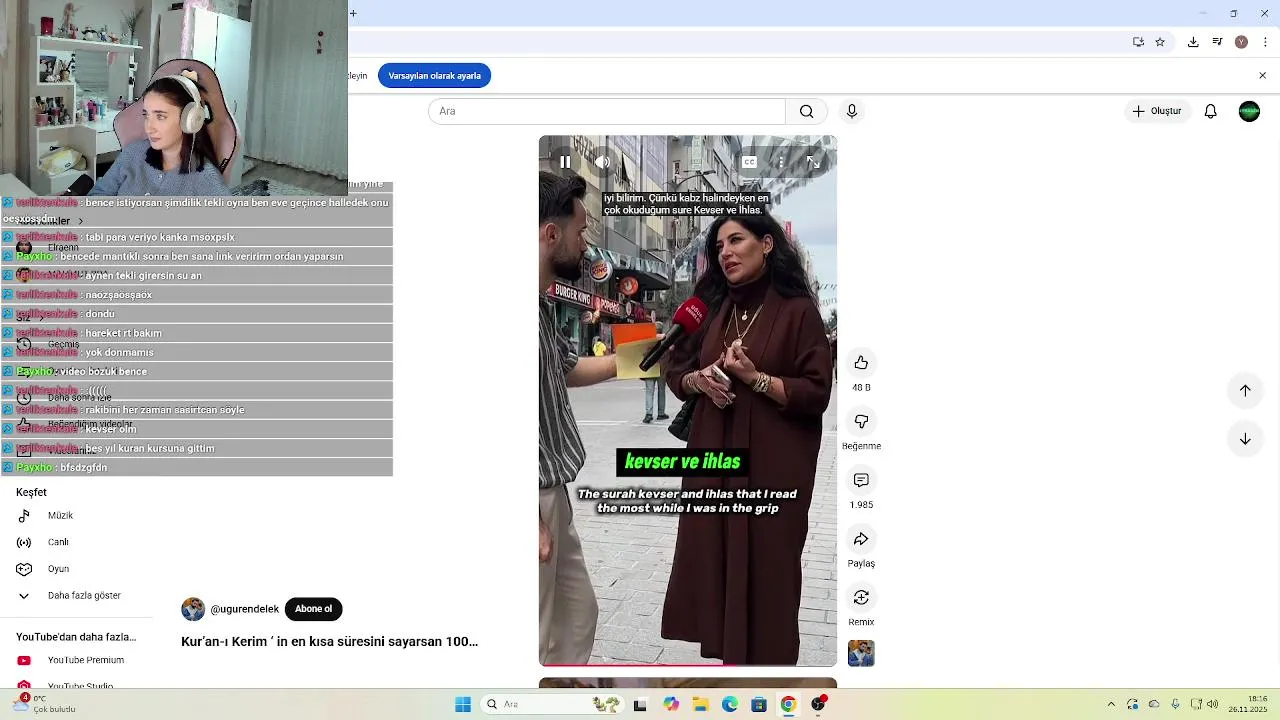Open the Chrome profile avatar
Image resolution: width=1280 pixels, height=720 pixels.
[x=1241, y=42]
